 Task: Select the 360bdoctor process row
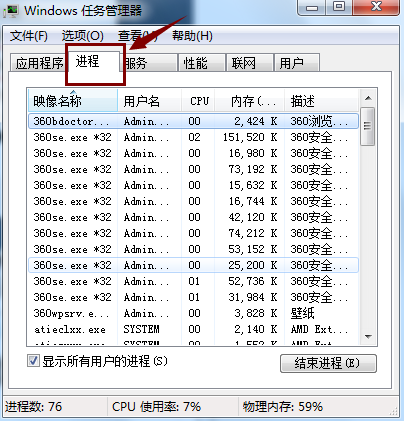(x=193, y=121)
